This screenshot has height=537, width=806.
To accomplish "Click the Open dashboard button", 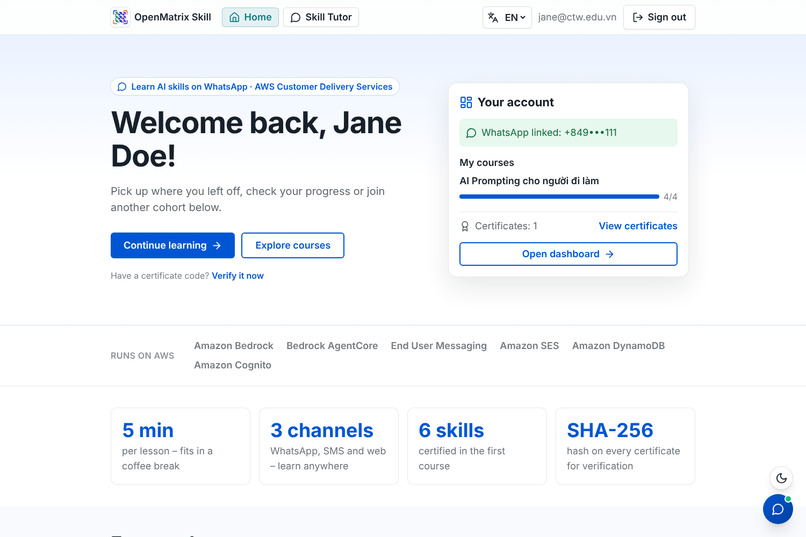I will tap(568, 254).
